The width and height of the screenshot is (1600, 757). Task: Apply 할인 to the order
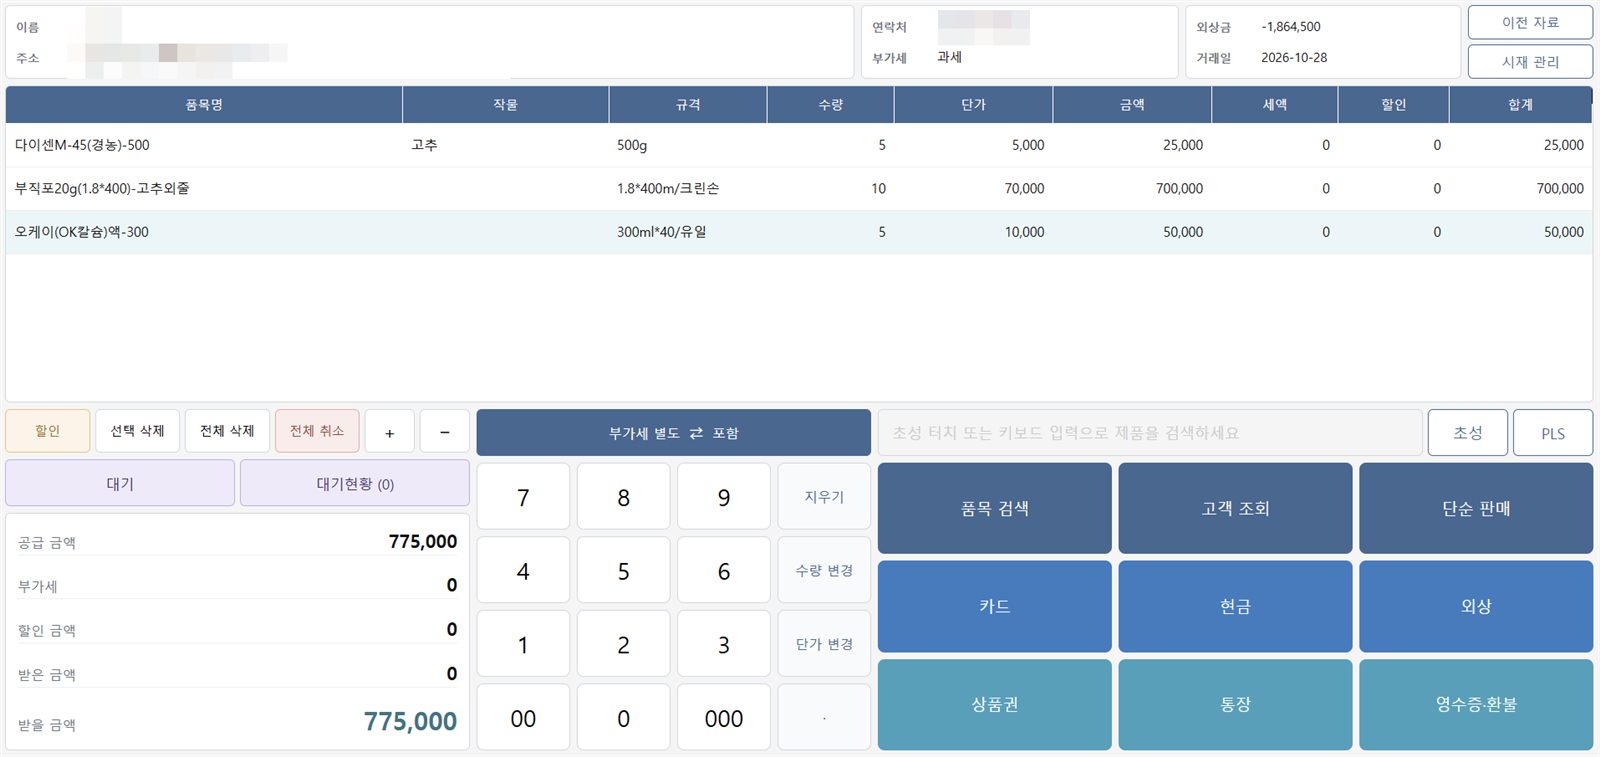pos(48,431)
